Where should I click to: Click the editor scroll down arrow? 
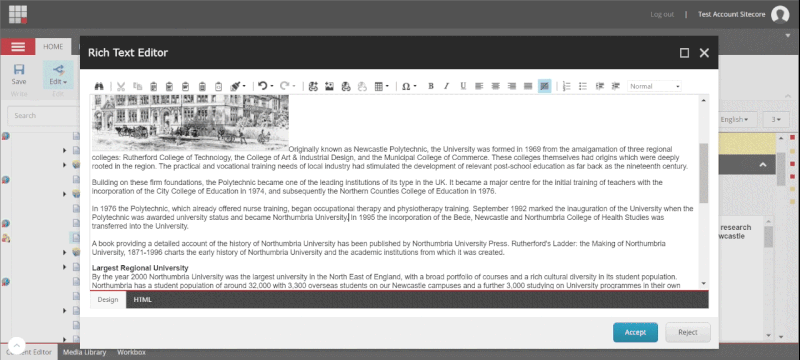pyautogui.click(x=704, y=284)
